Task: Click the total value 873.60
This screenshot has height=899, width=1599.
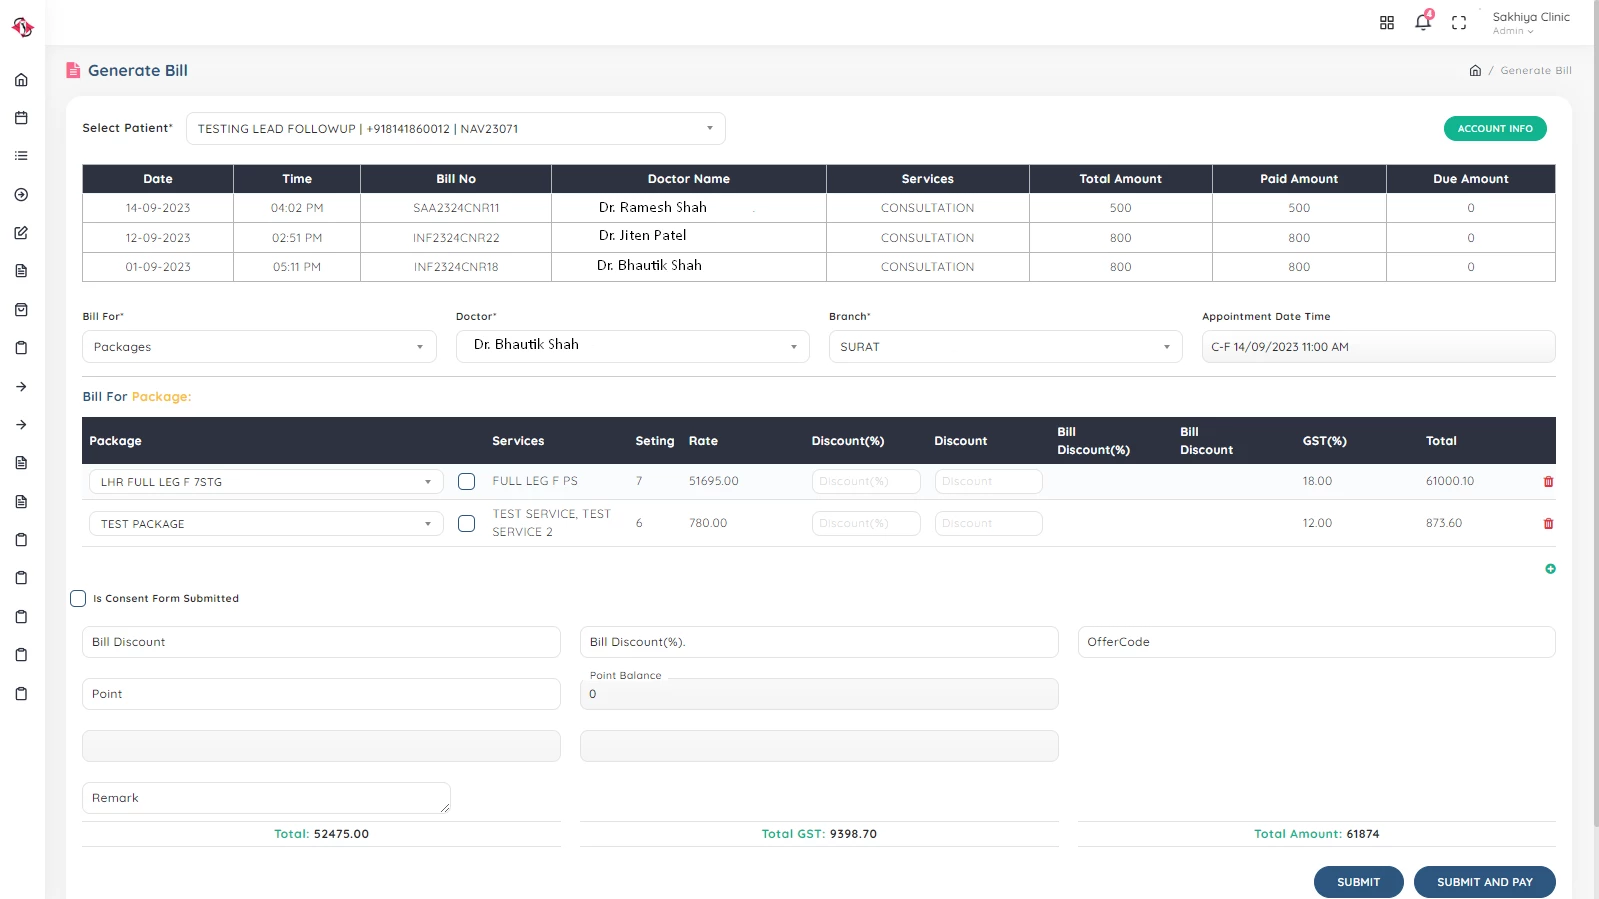Action: tap(1444, 523)
